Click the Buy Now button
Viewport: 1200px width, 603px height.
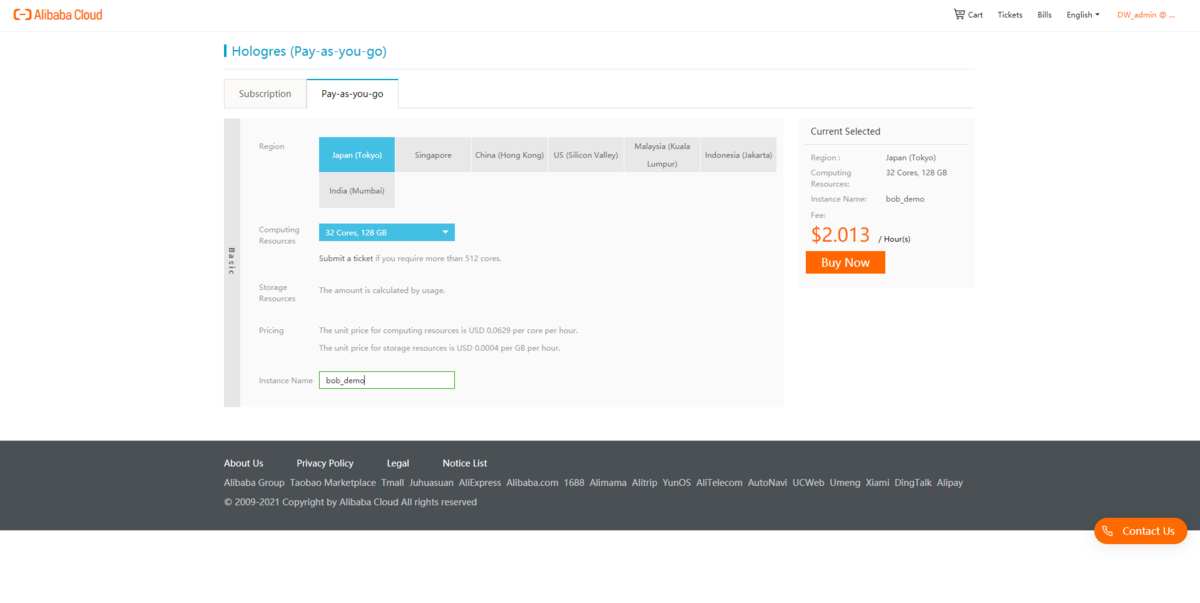[845, 262]
